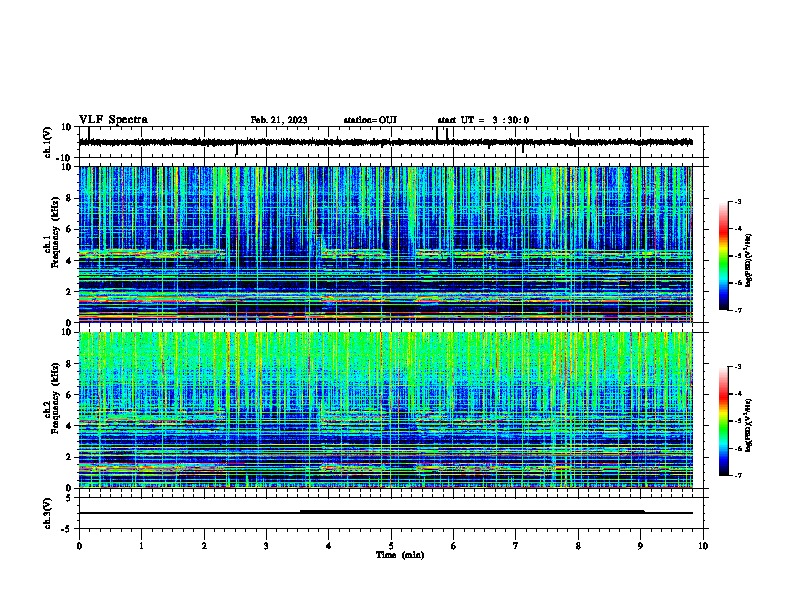Click the 'ch.3(V)' axis label
The width and height of the screenshot is (792, 612).
(x=48, y=513)
